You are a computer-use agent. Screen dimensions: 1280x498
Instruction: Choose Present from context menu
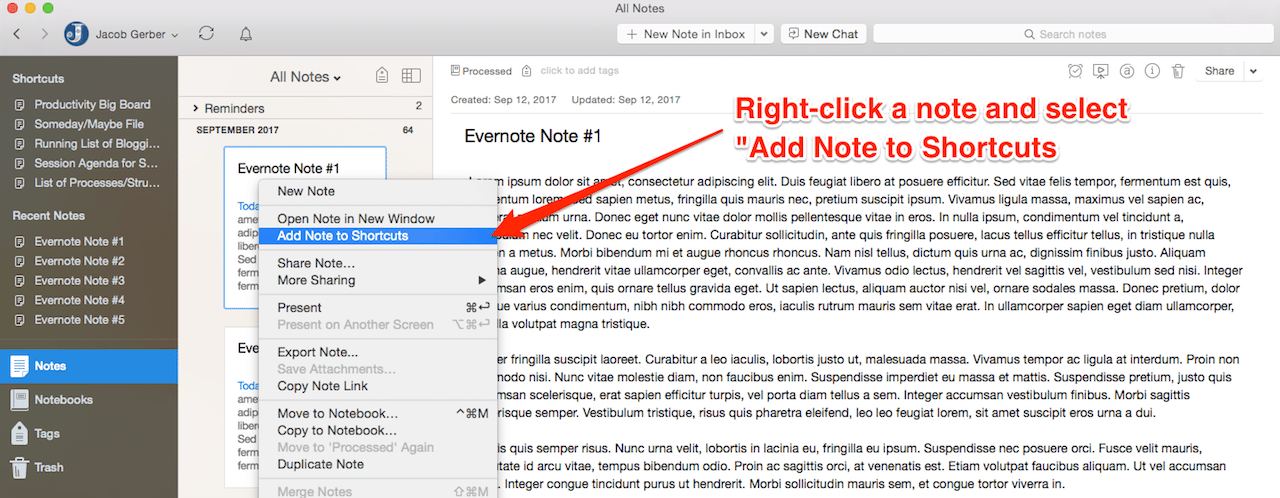tap(378, 308)
